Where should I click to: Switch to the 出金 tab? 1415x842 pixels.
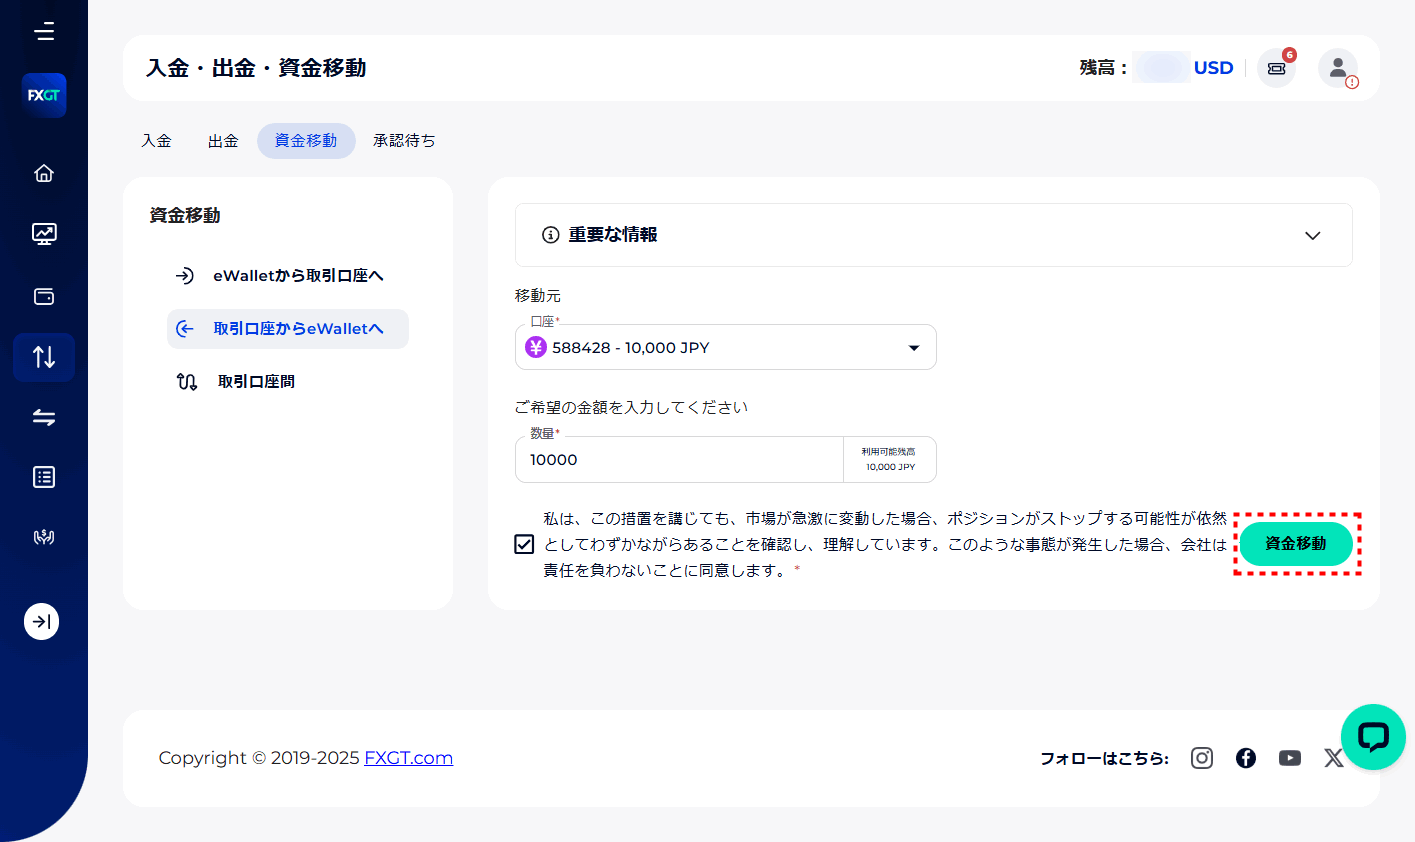(x=223, y=141)
